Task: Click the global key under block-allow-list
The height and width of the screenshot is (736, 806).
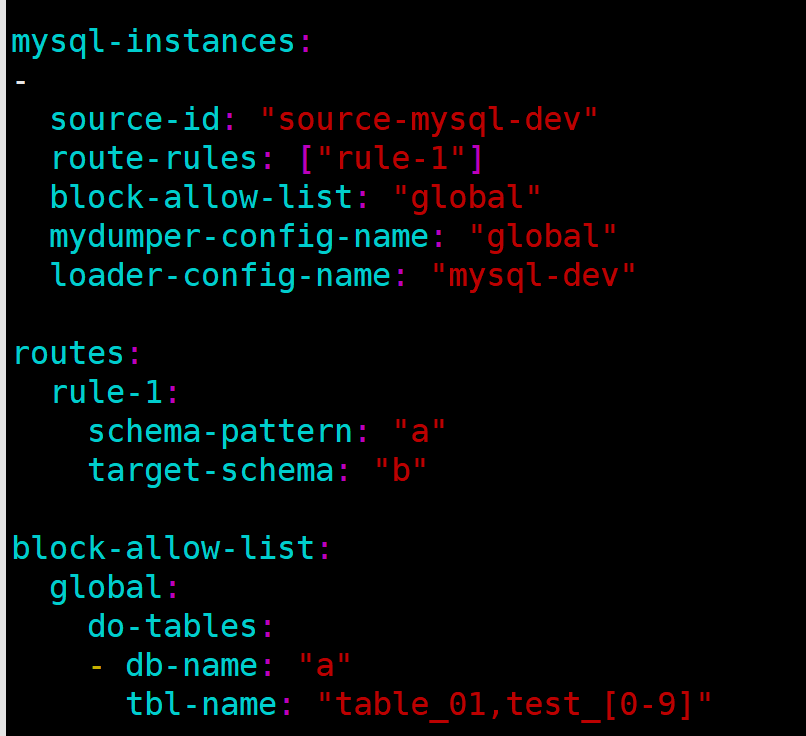Action: [x=106, y=587]
